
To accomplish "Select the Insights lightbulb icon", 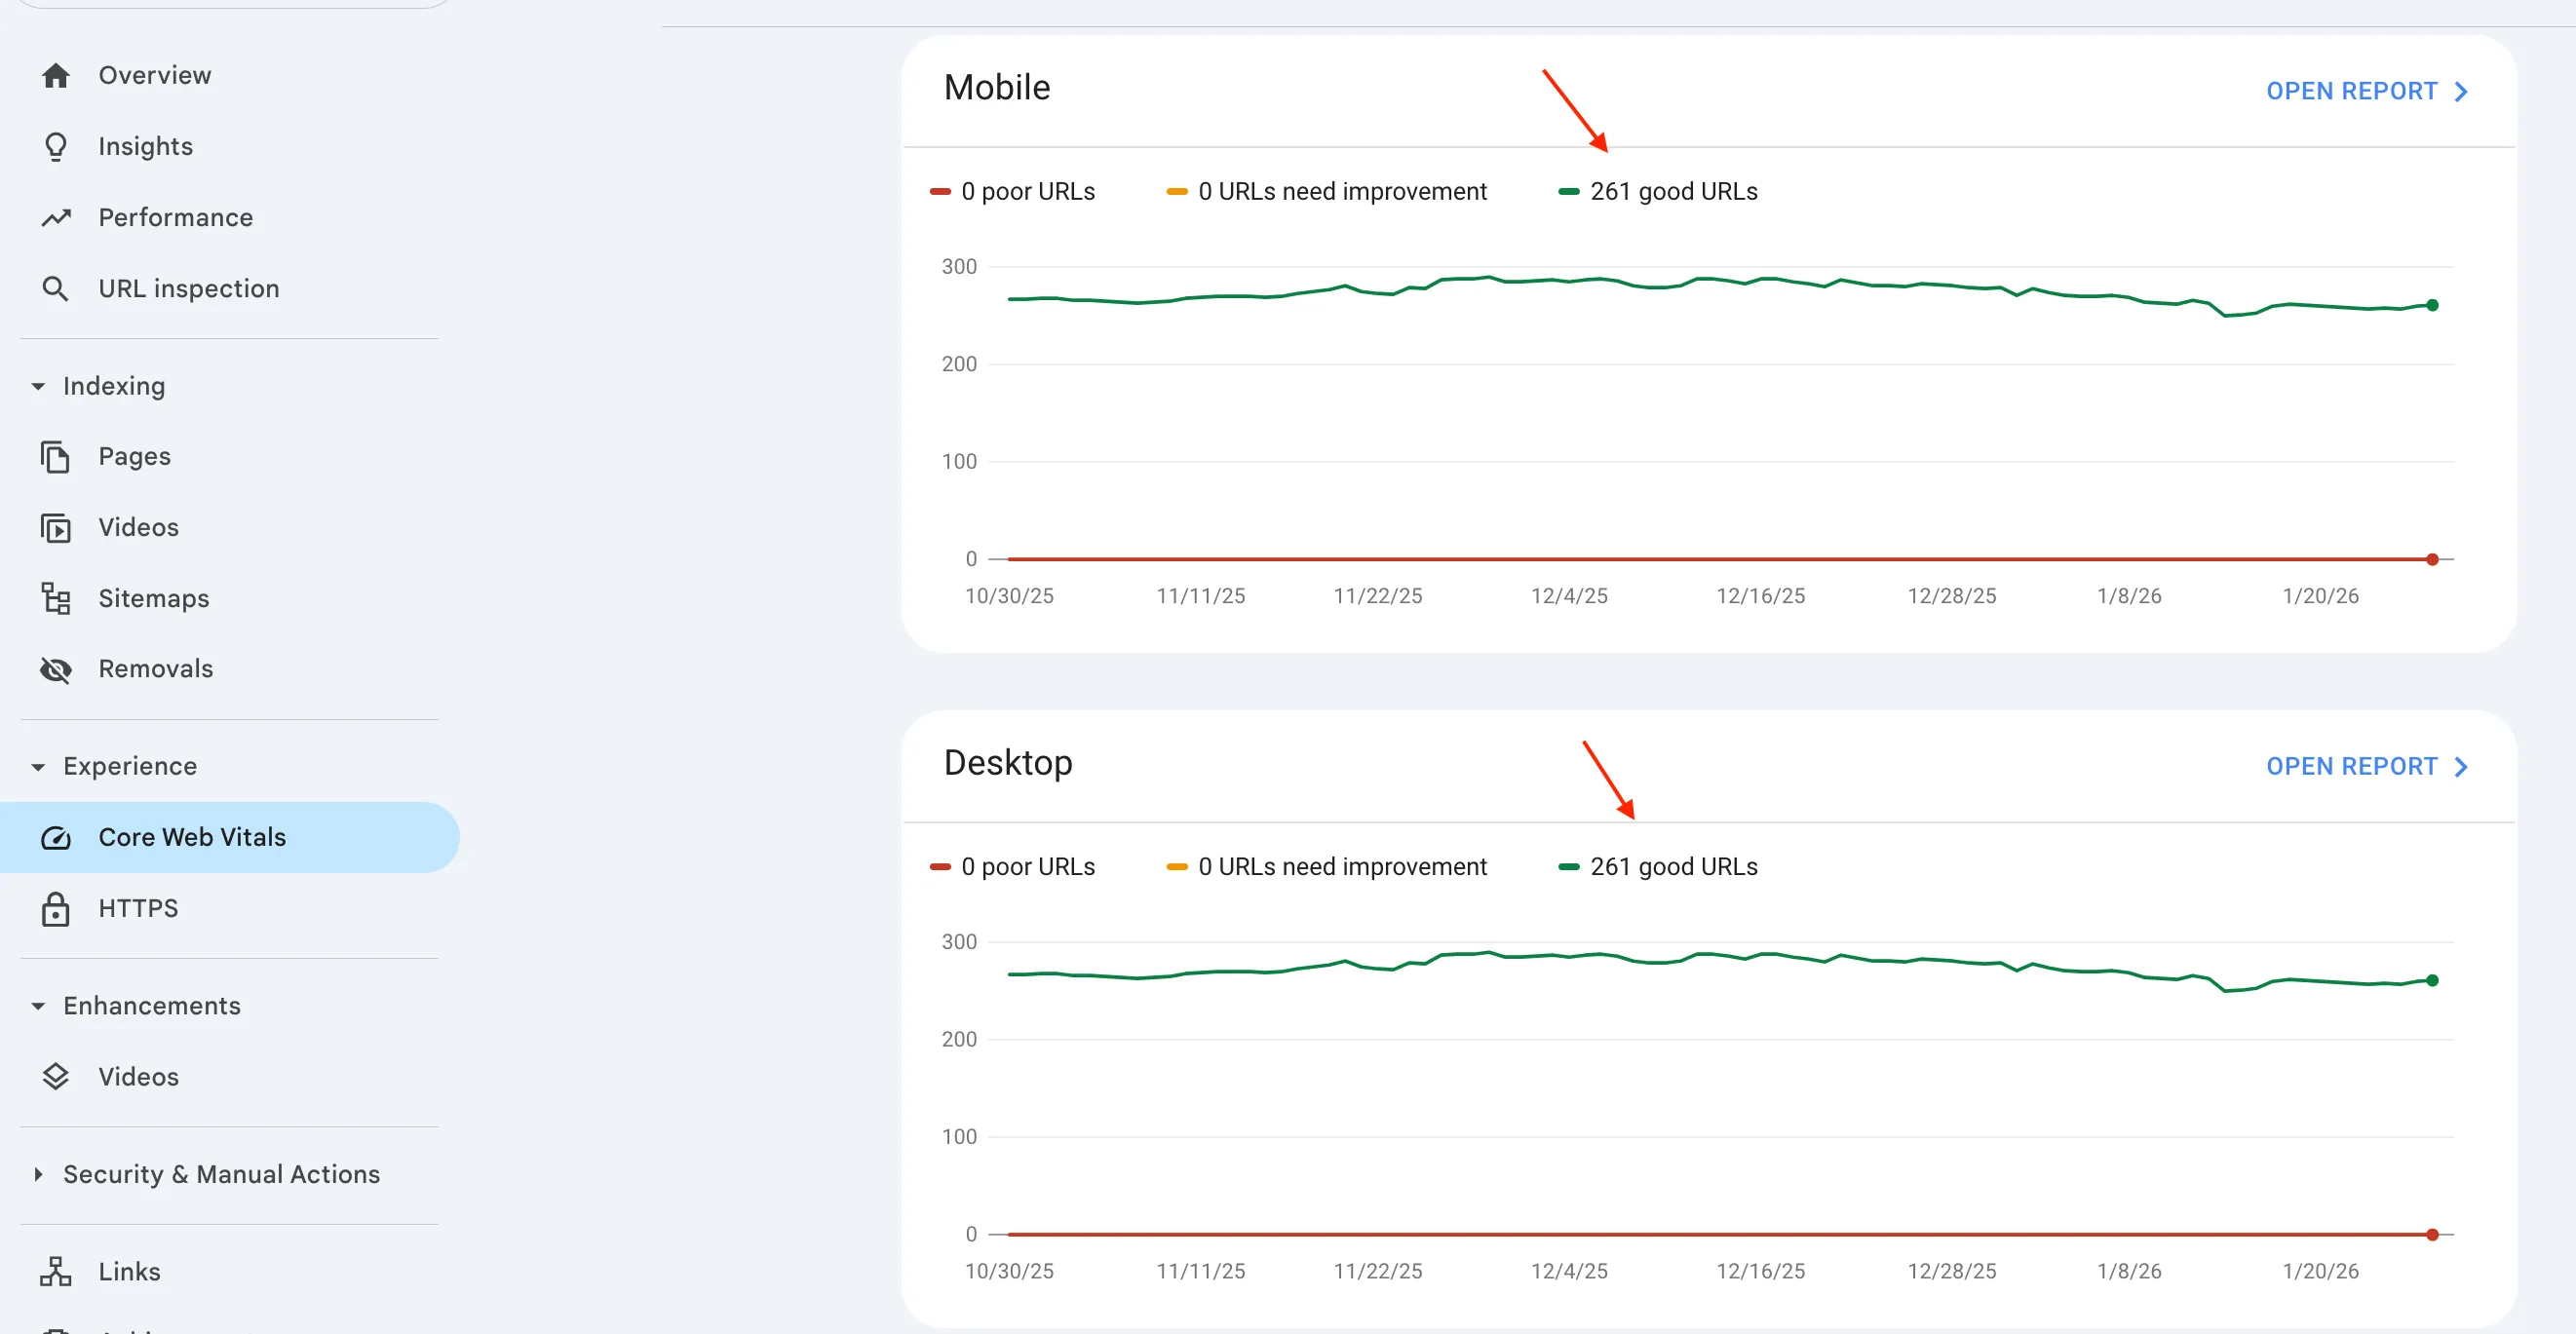I will [x=56, y=146].
